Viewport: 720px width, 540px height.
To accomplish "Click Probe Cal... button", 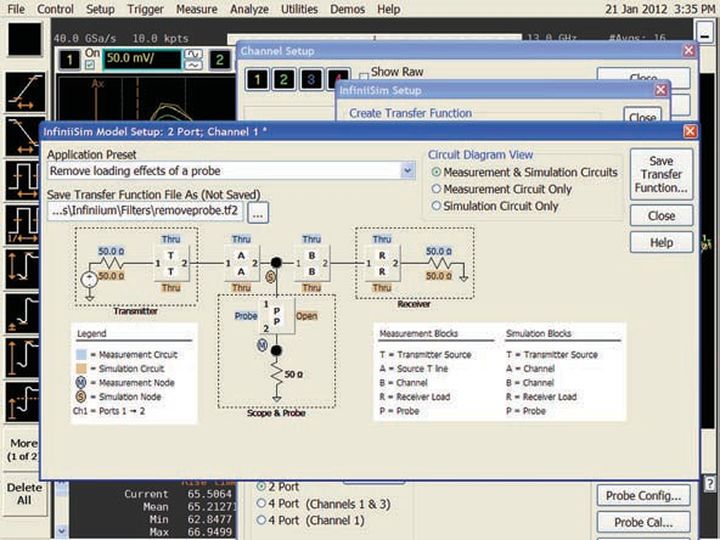I will pyautogui.click(x=643, y=523).
